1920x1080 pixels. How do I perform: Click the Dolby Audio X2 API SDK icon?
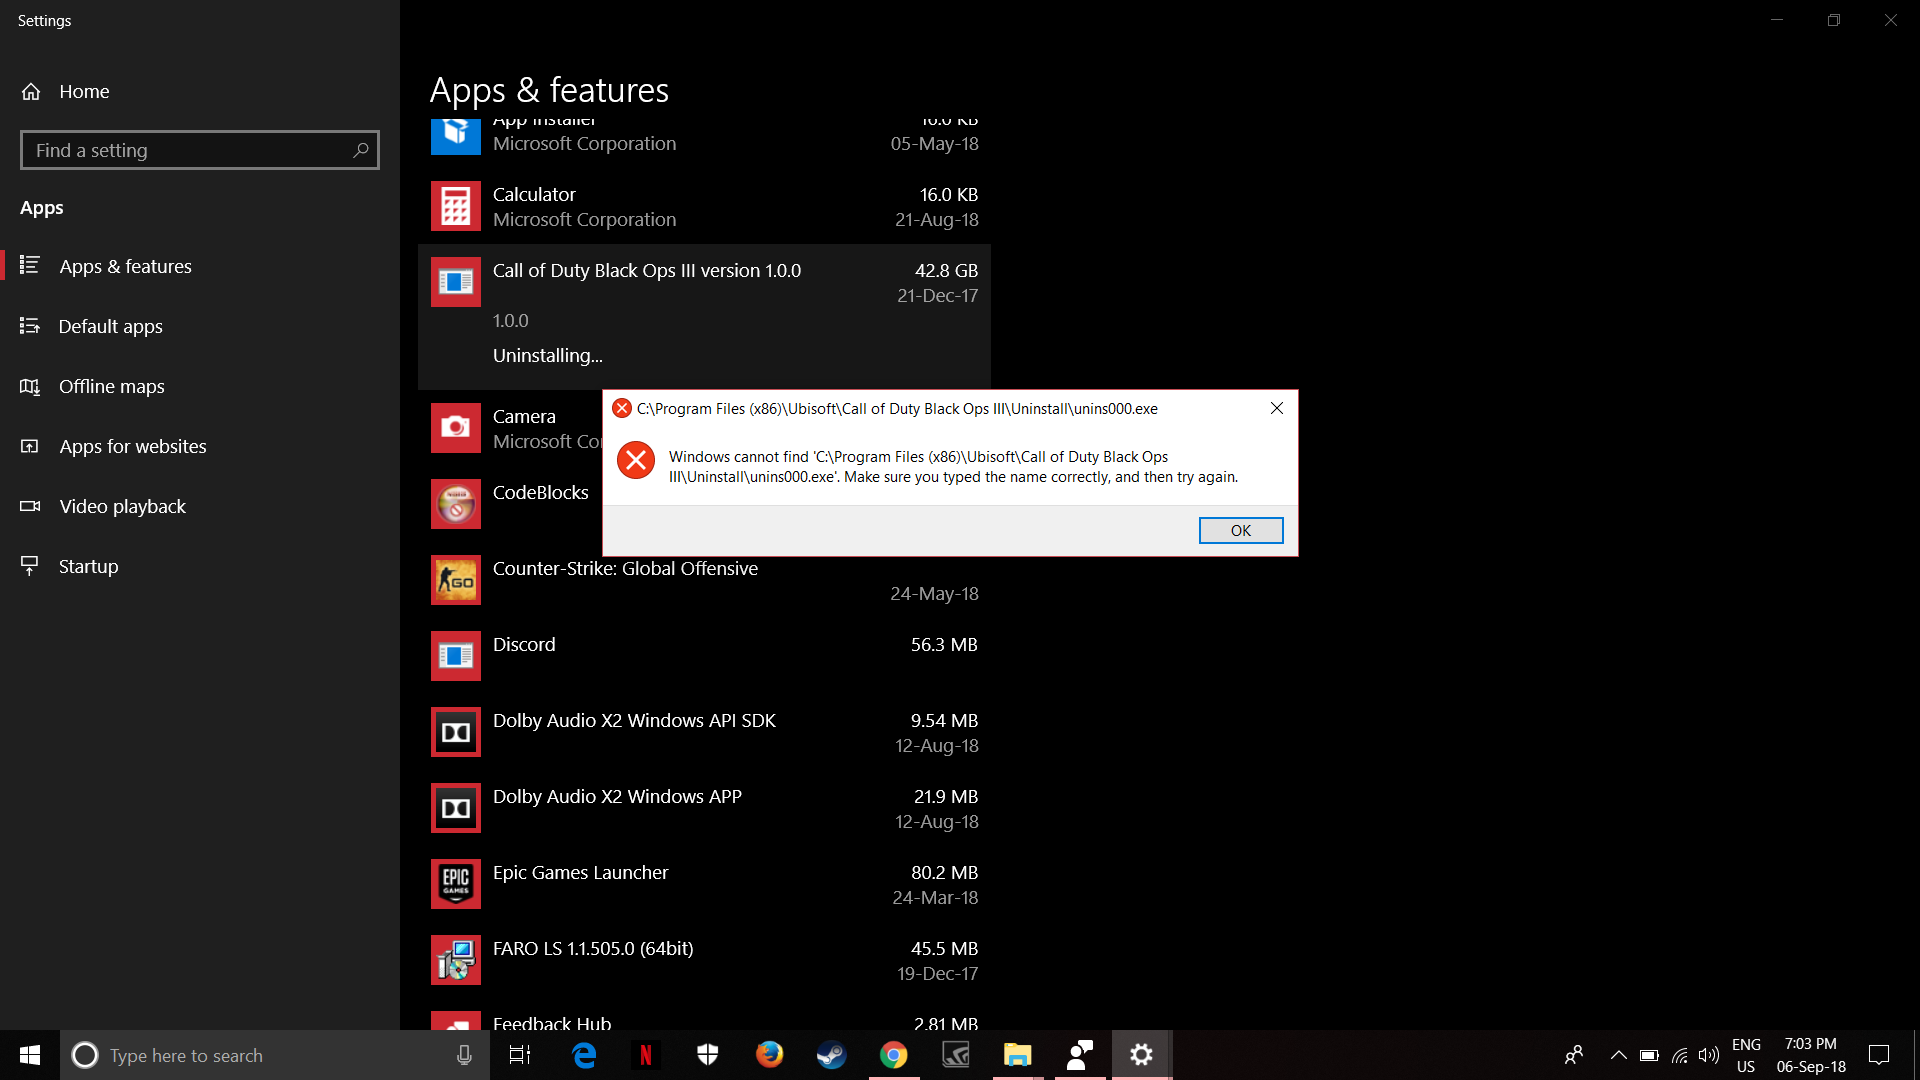tap(456, 733)
